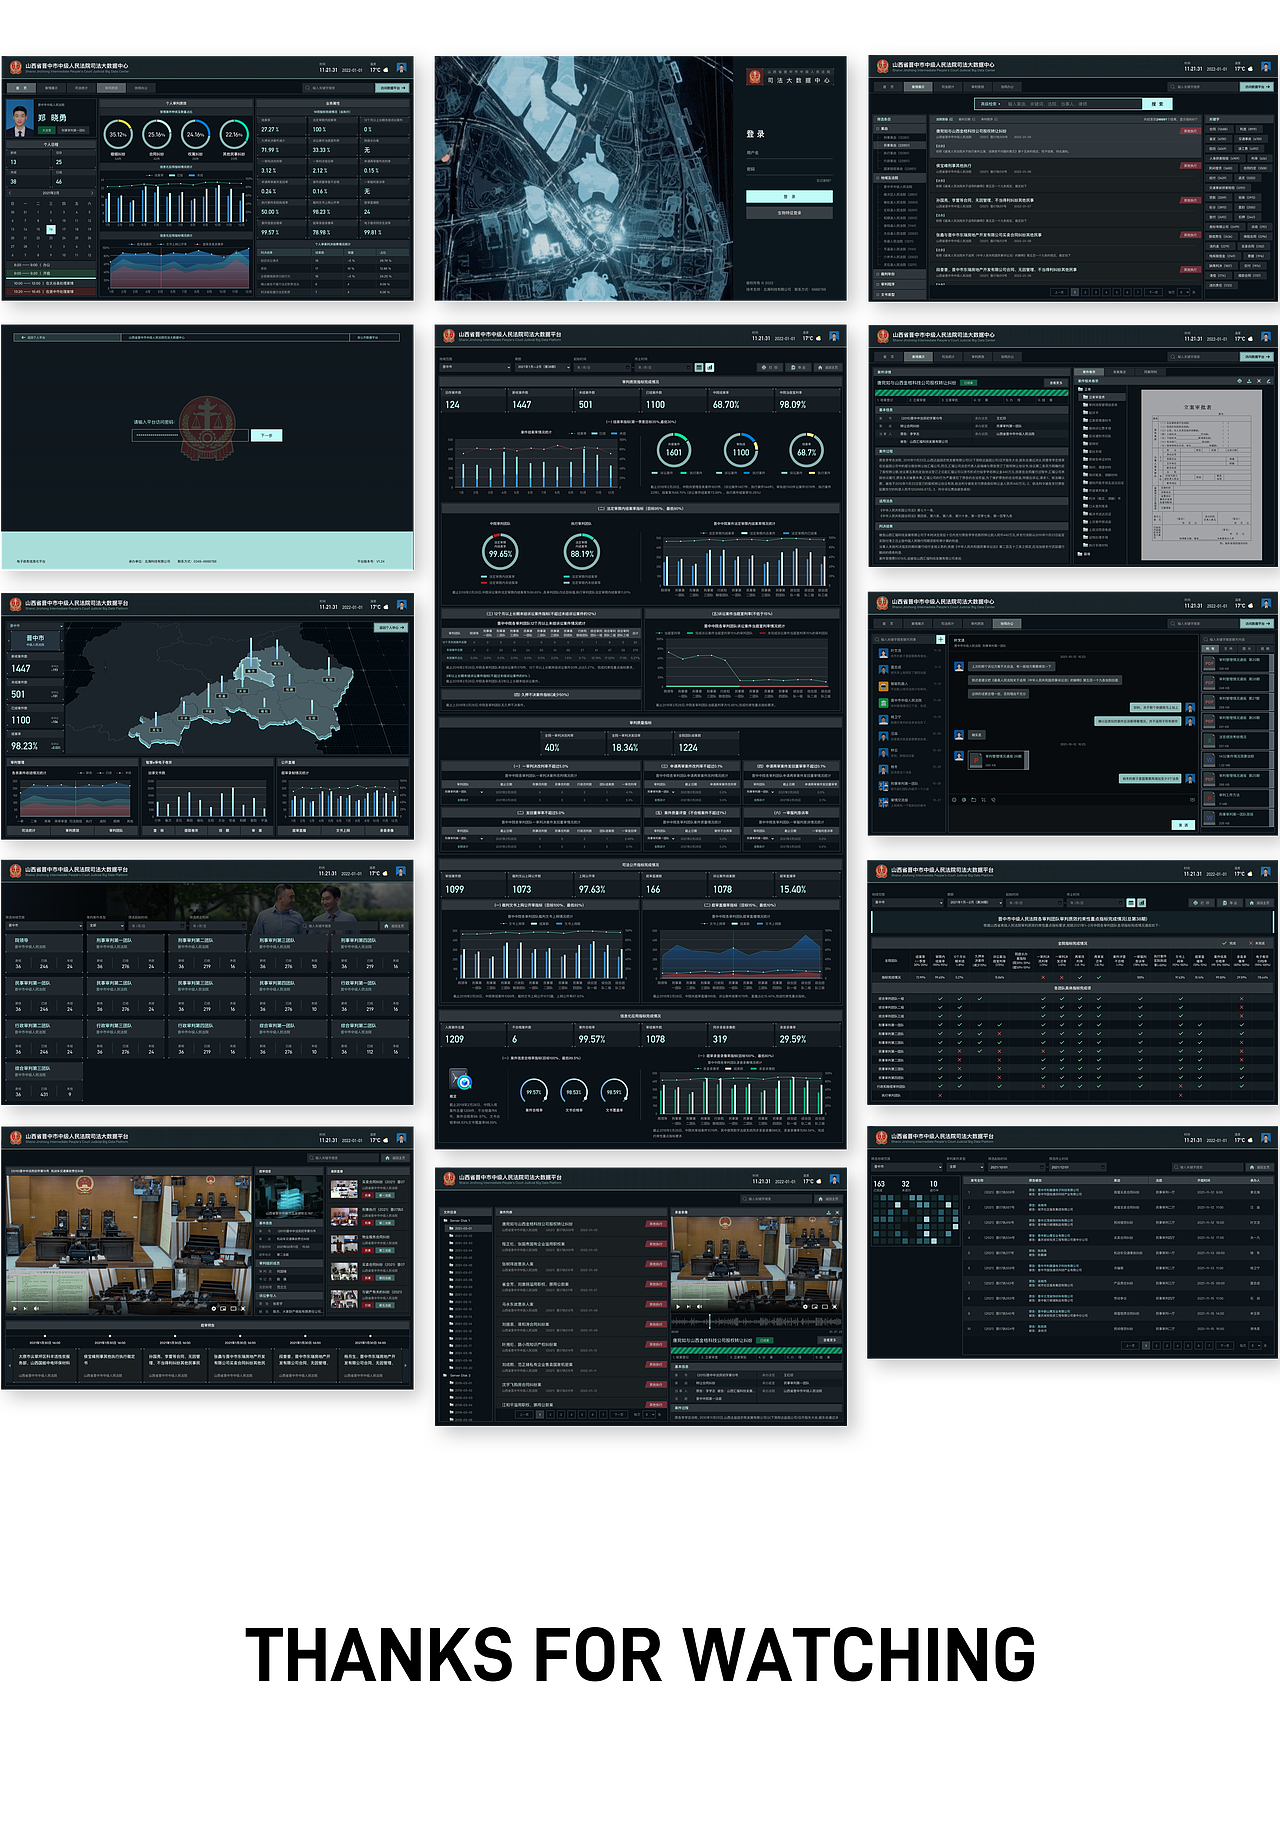Click the 导出 export icon on the statistics dashboard
1280x1842 pixels.
tap(800, 367)
